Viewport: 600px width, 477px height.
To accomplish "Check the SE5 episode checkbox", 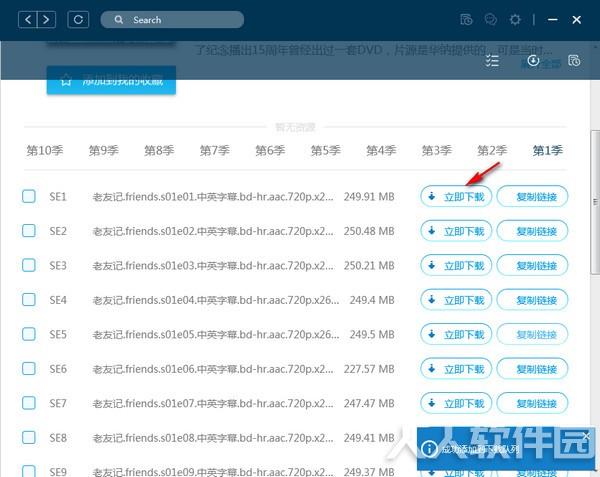I will point(29,334).
